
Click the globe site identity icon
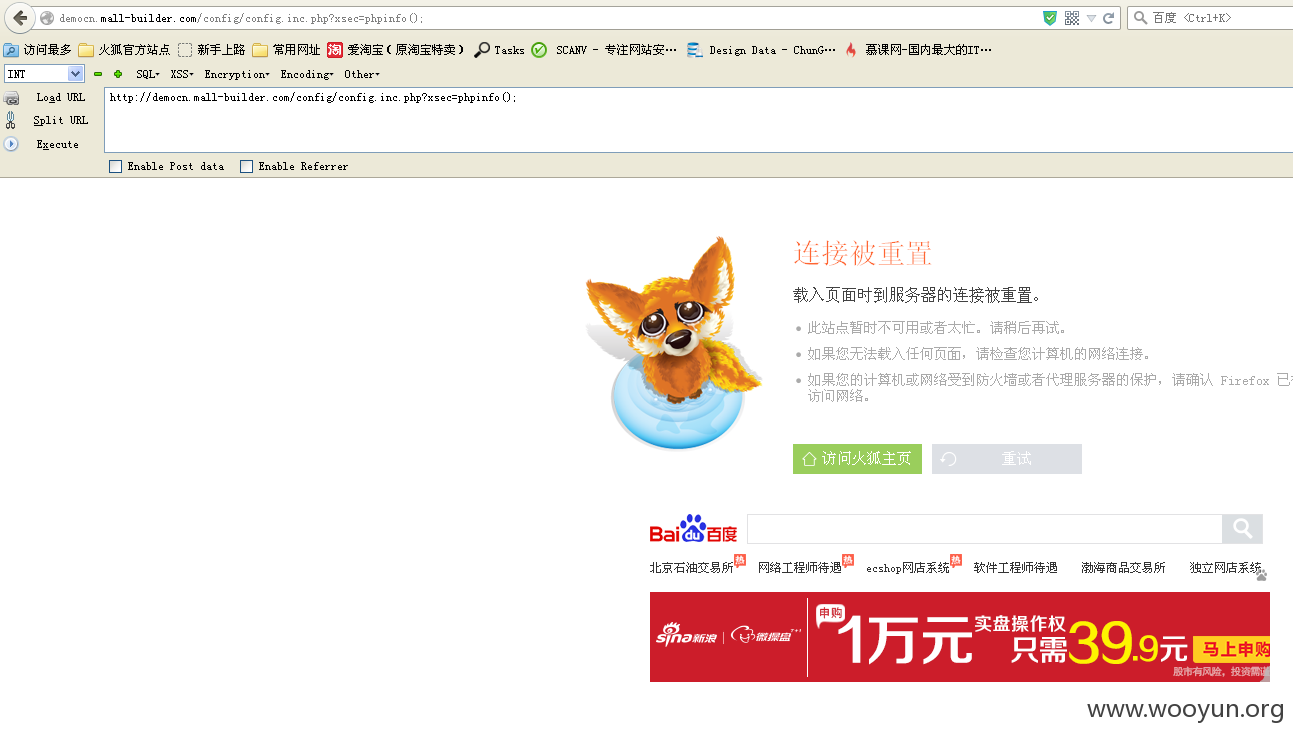coord(46,18)
